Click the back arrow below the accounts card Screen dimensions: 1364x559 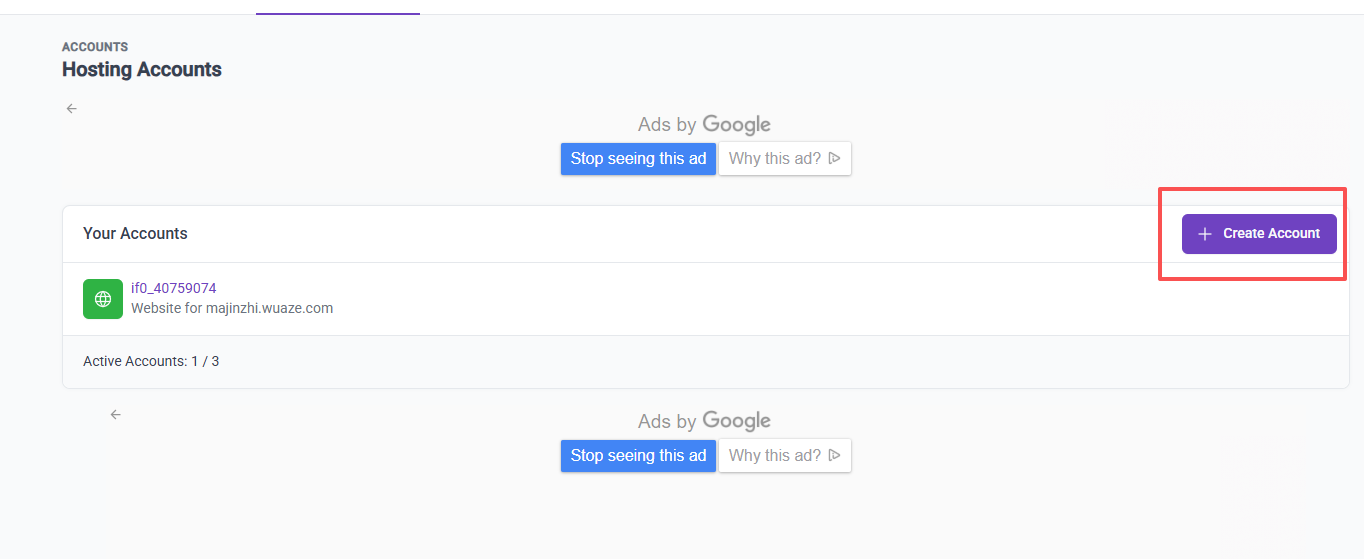point(115,414)
